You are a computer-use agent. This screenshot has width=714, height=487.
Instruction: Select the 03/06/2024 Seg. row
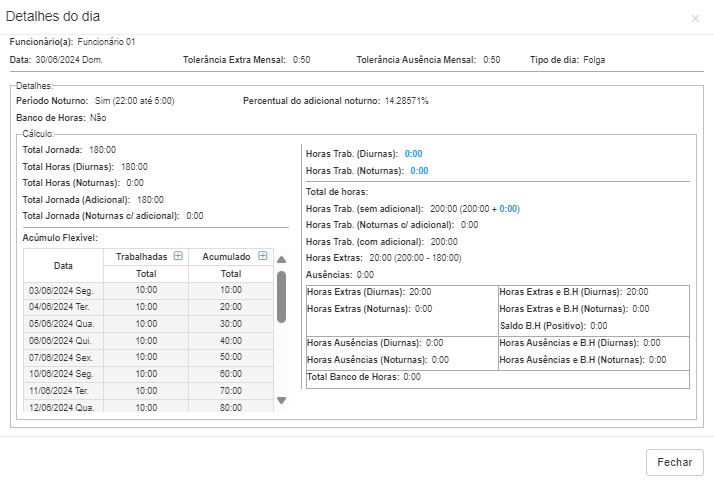63,289
